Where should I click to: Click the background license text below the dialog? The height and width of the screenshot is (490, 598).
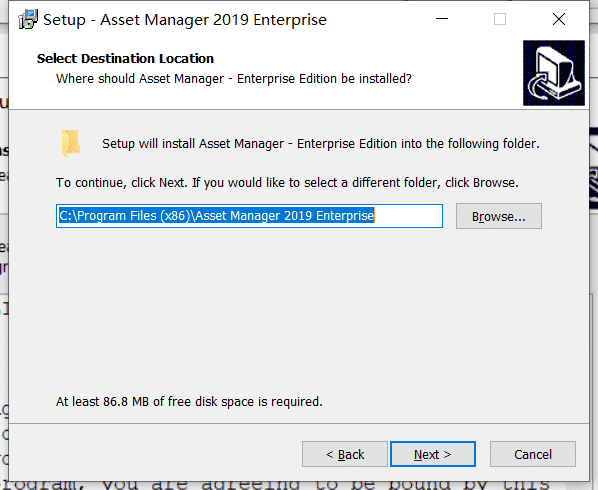(275, 485)
